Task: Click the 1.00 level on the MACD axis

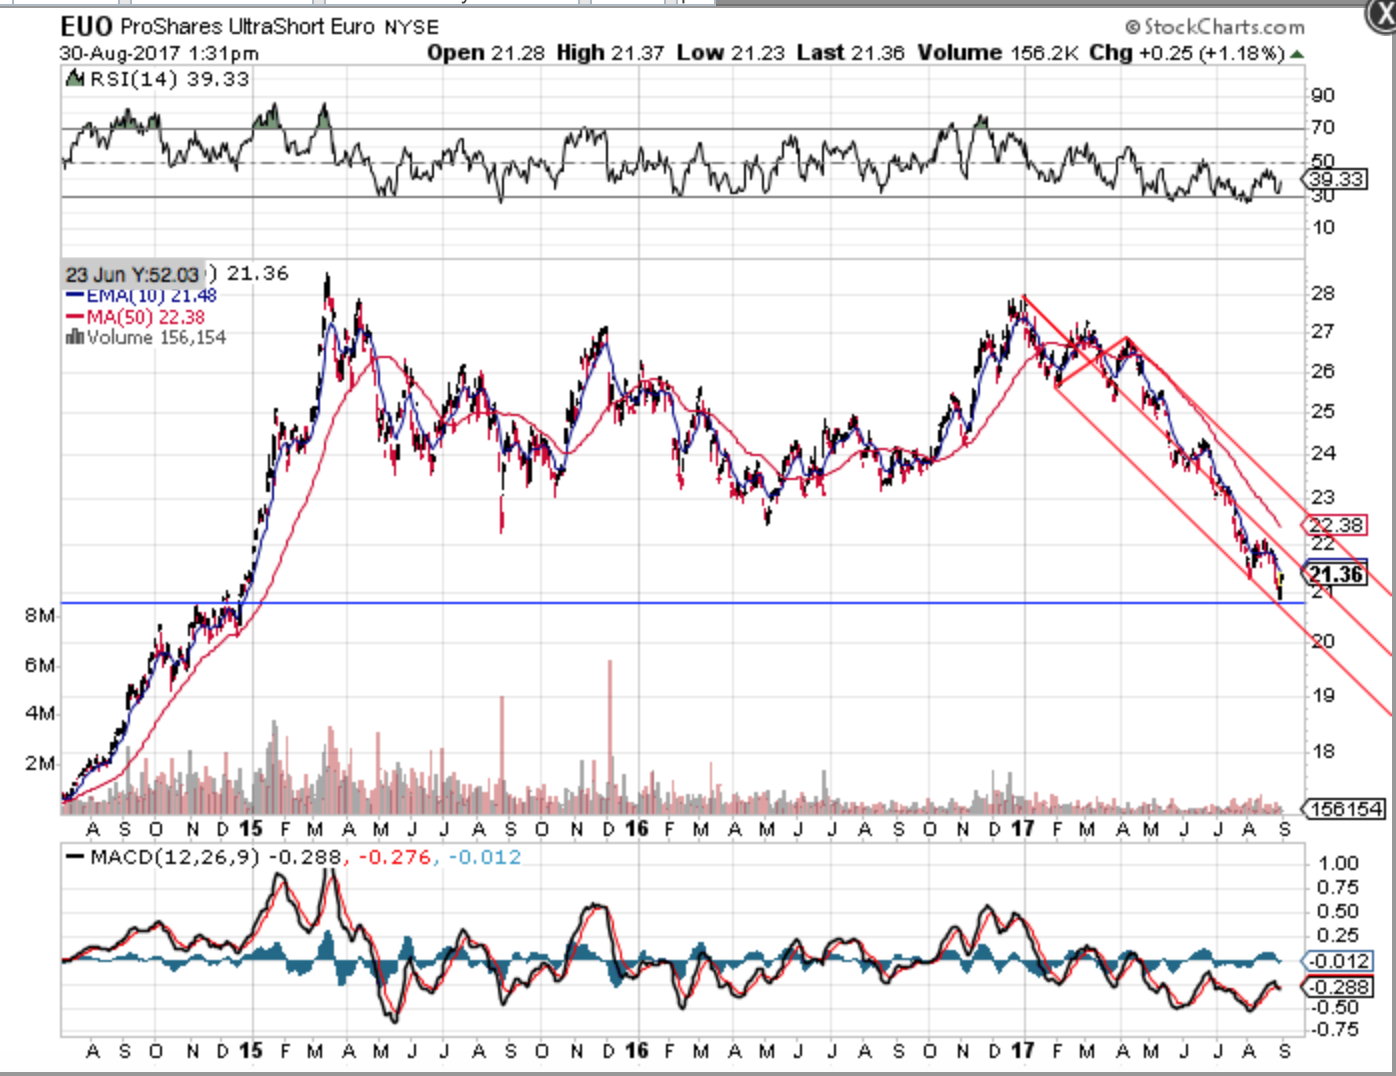Action: coord(1338,863)
